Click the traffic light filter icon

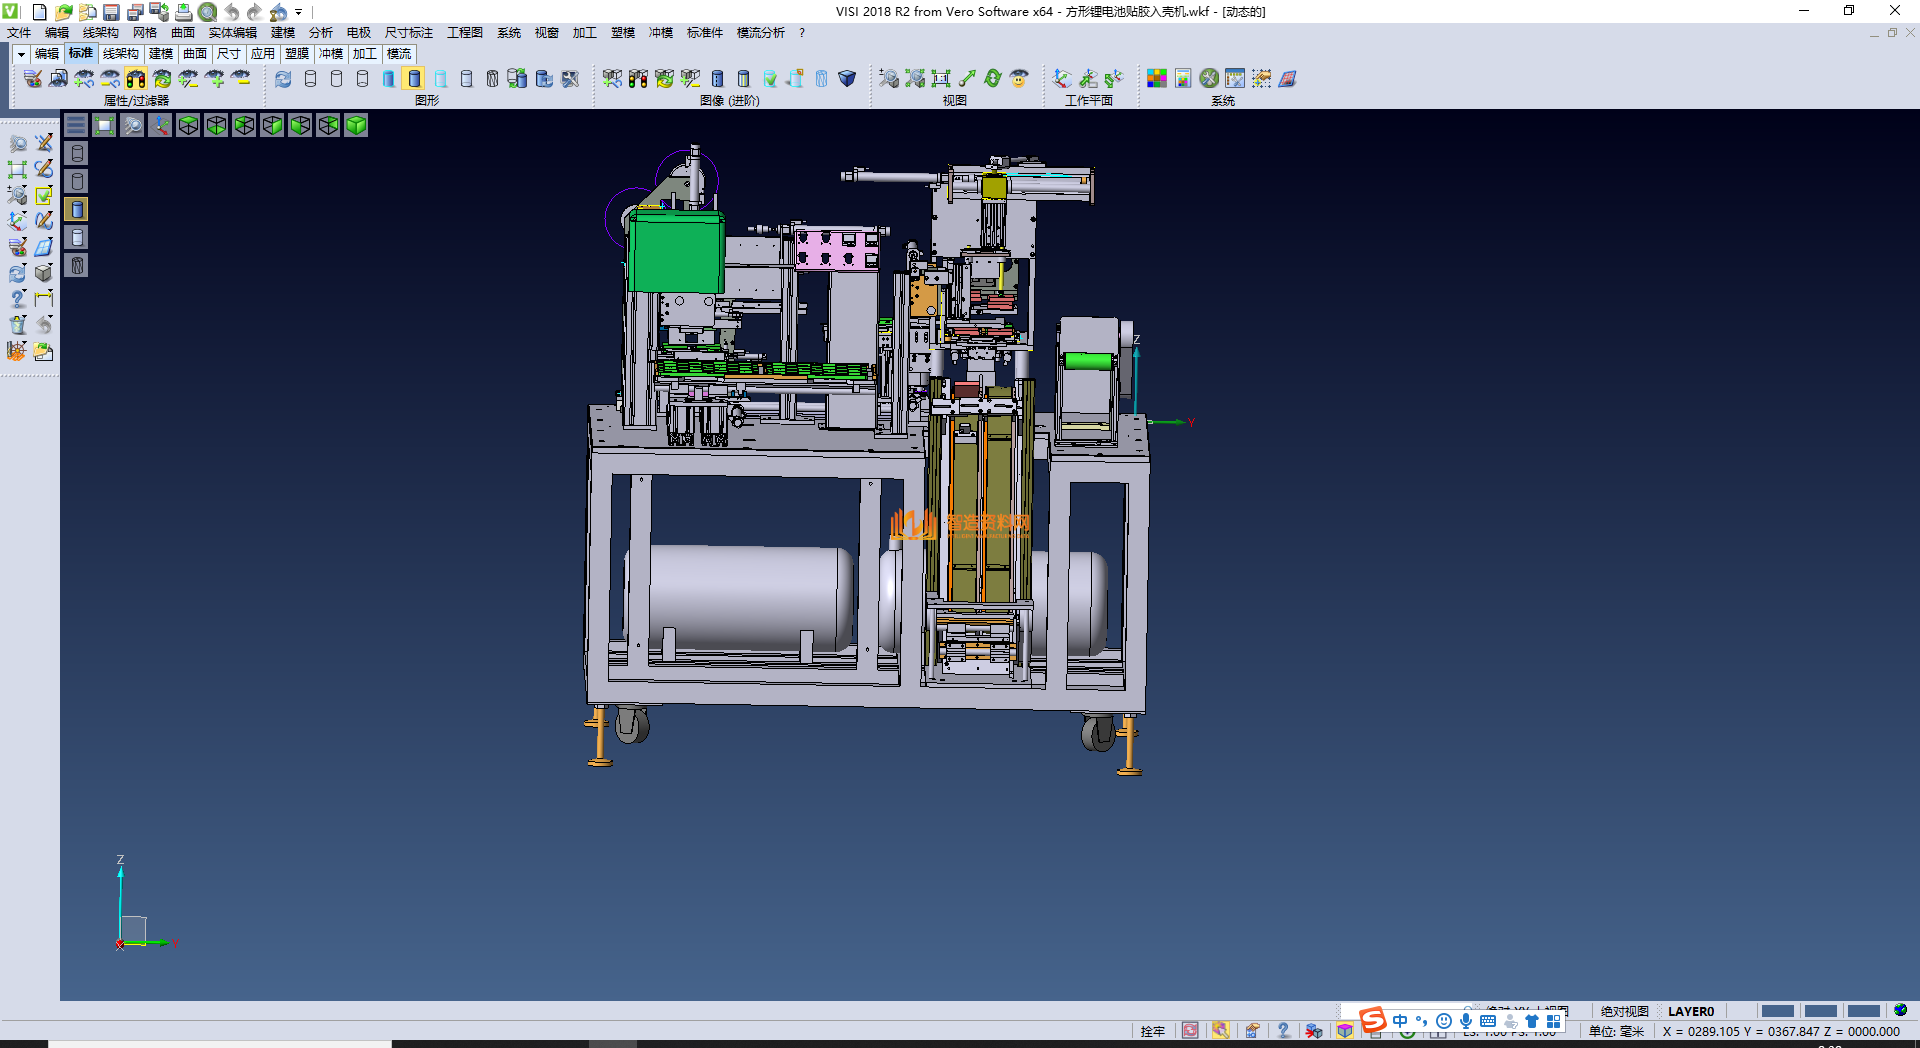point(136,79)
